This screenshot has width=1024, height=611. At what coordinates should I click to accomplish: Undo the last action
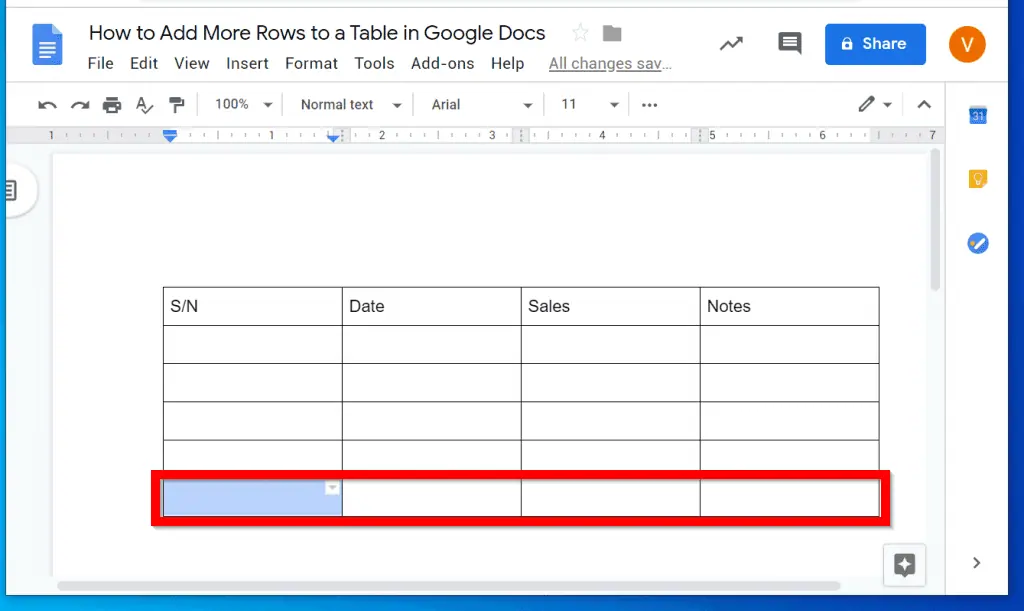coord(47,104)
